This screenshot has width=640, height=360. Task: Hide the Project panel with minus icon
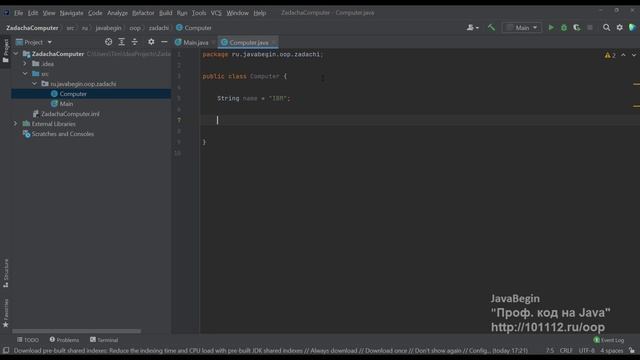point(164,42)
